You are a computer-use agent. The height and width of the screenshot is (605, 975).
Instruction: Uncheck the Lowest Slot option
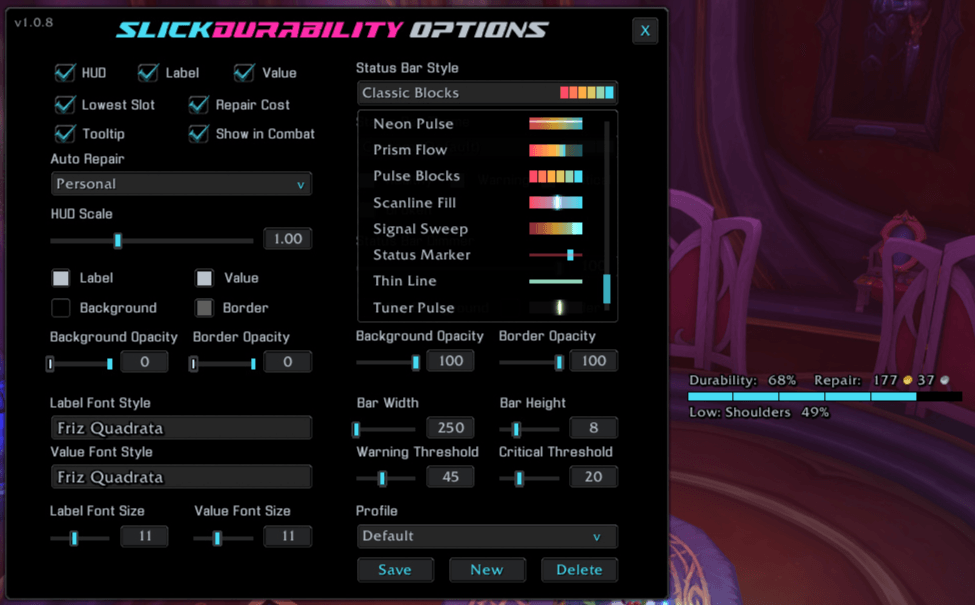[x=65, y=104]
